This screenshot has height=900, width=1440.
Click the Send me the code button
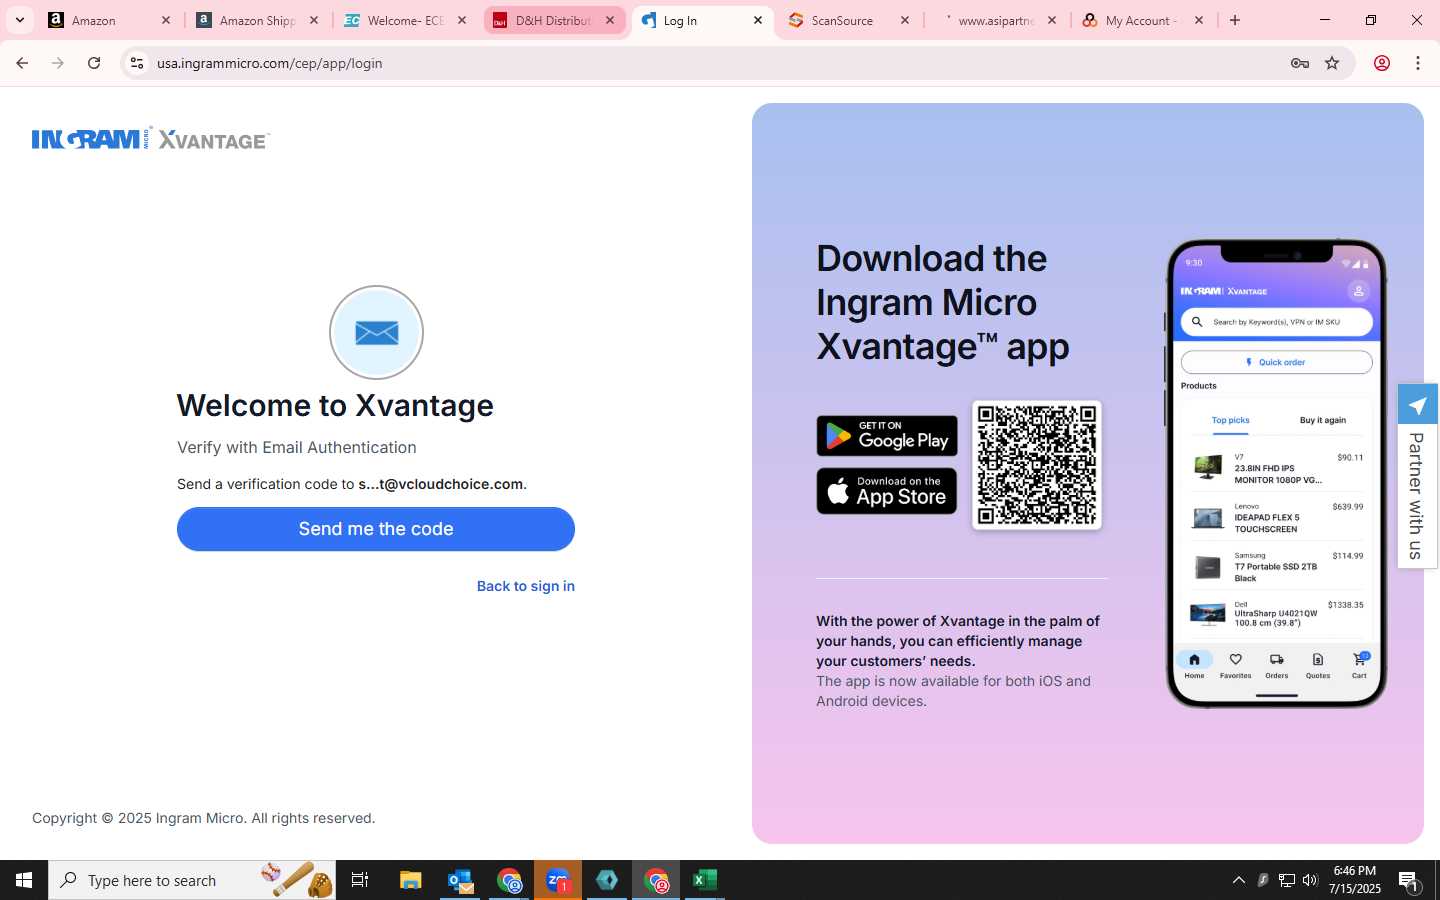pyautogui.click(x=376, y=529)
